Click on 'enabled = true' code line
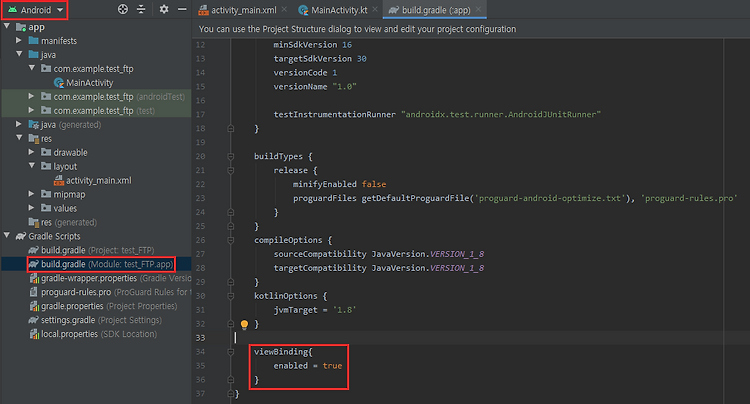Screen dimensions: 750x404 [x=308, y=366]
